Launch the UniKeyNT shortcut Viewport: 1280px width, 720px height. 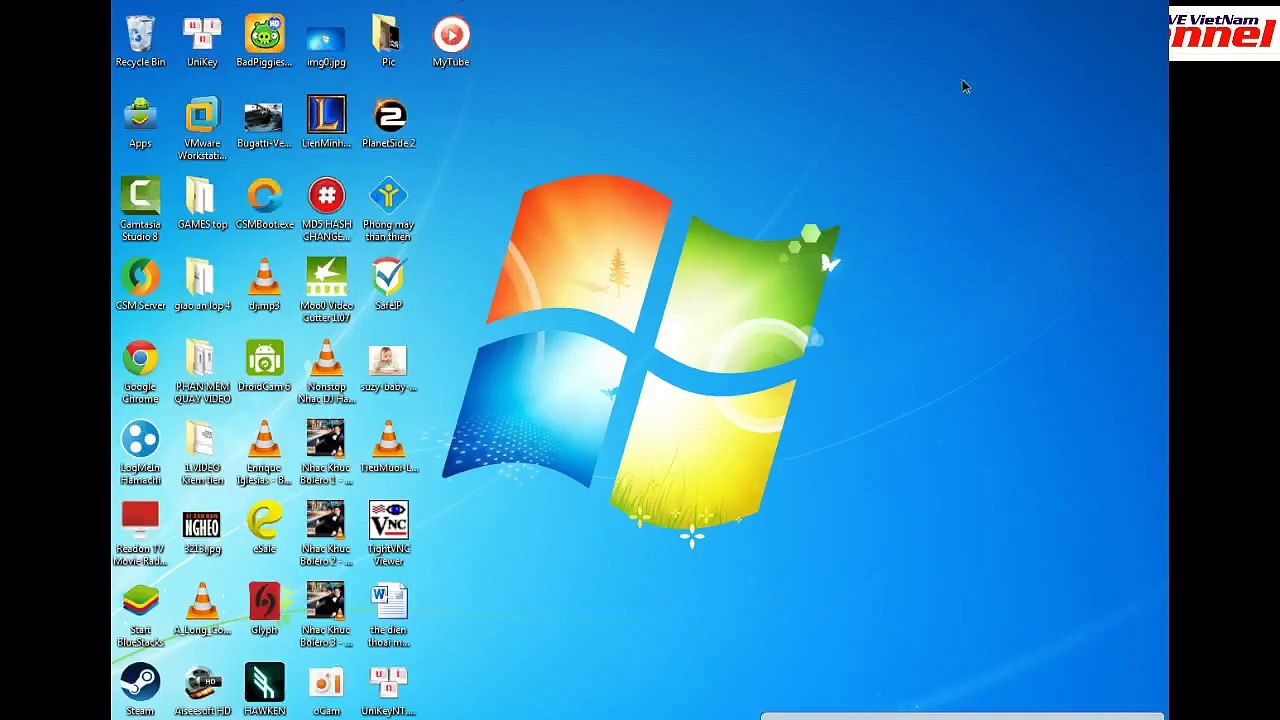click(388, 689)
